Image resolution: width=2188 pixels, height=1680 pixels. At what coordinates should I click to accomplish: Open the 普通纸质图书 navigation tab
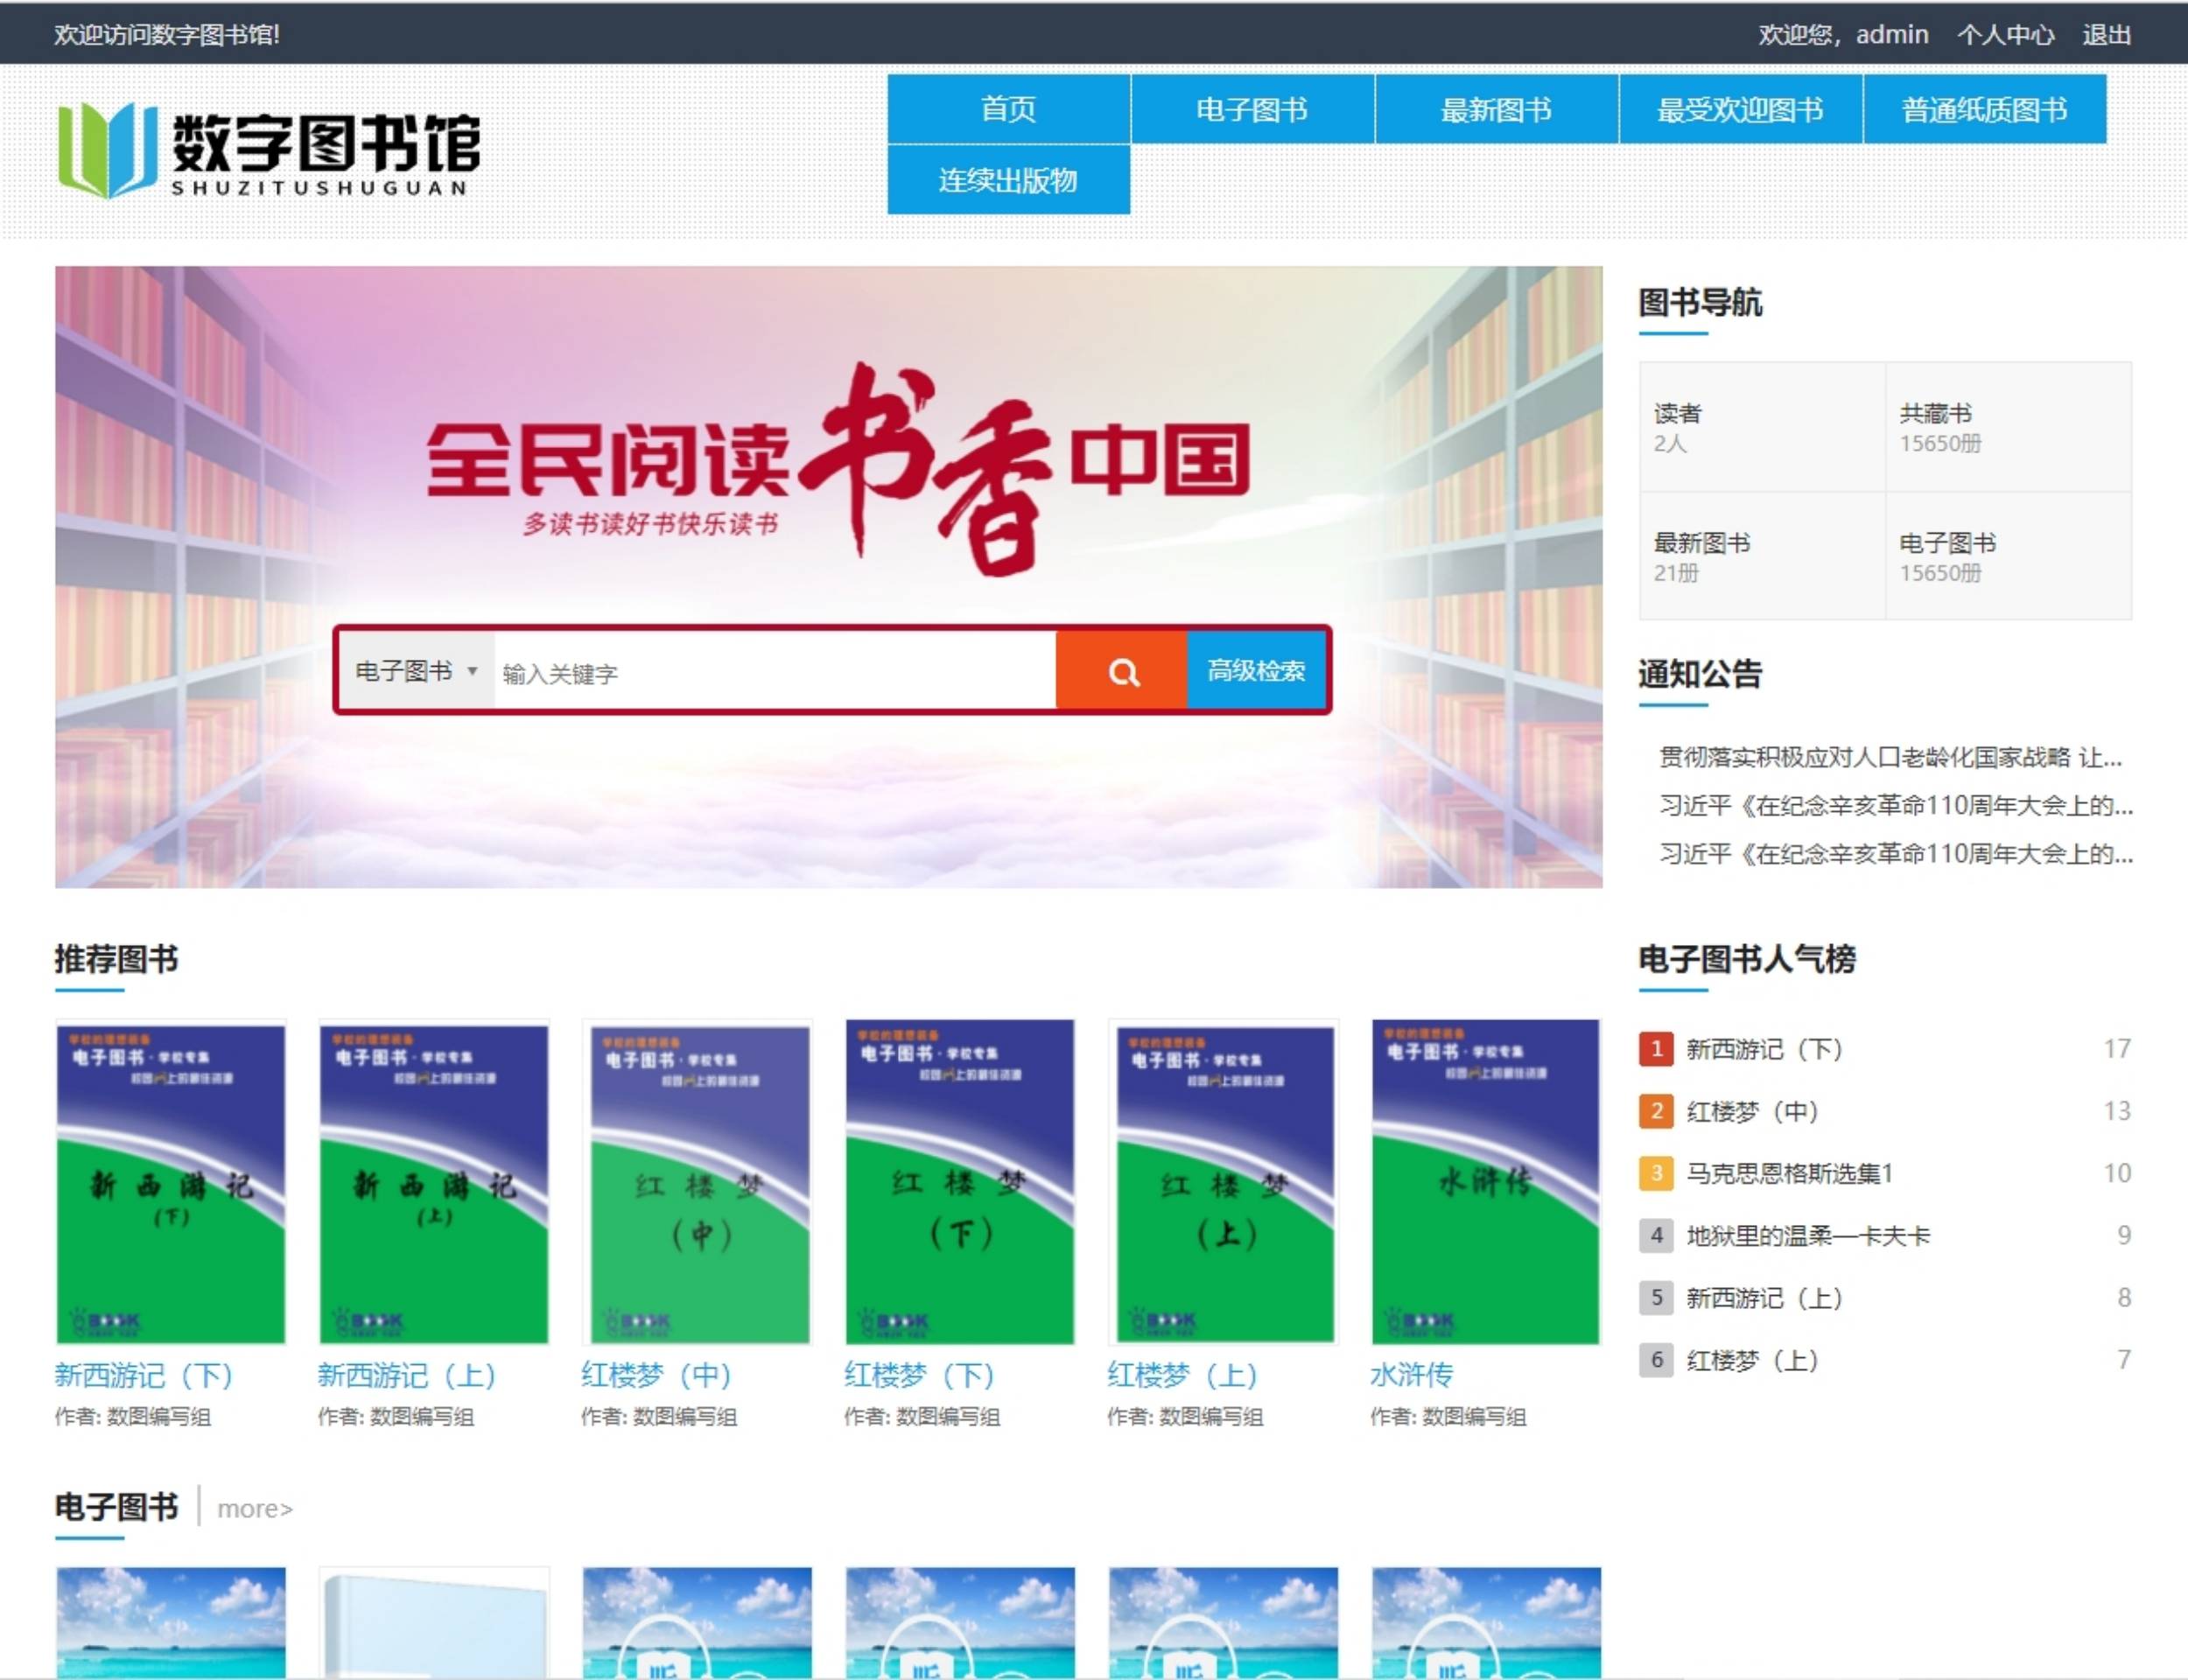point(1984,109)
